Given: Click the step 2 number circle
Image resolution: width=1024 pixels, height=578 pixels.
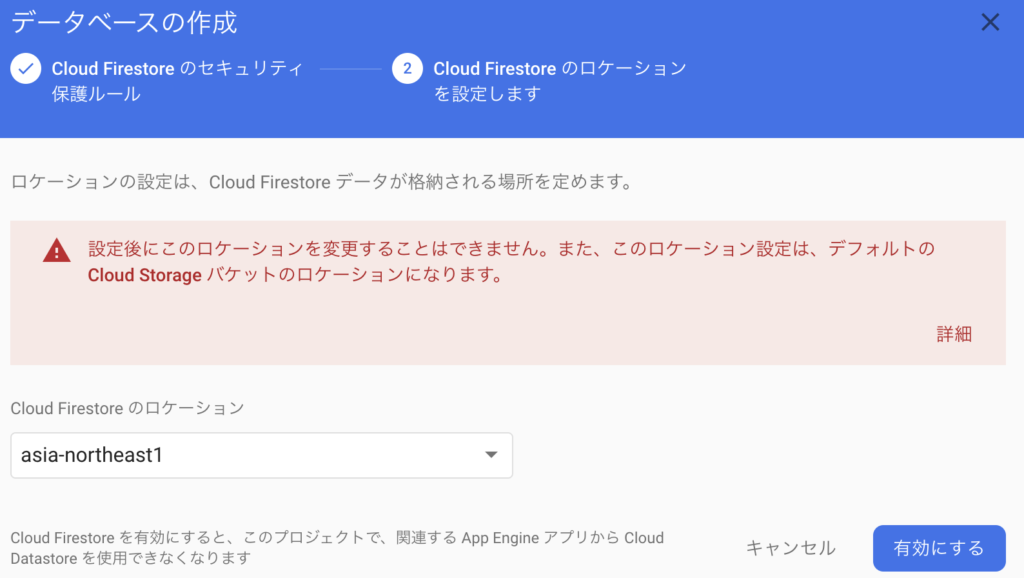Looking at the screenshot, I should click(408, 69).
